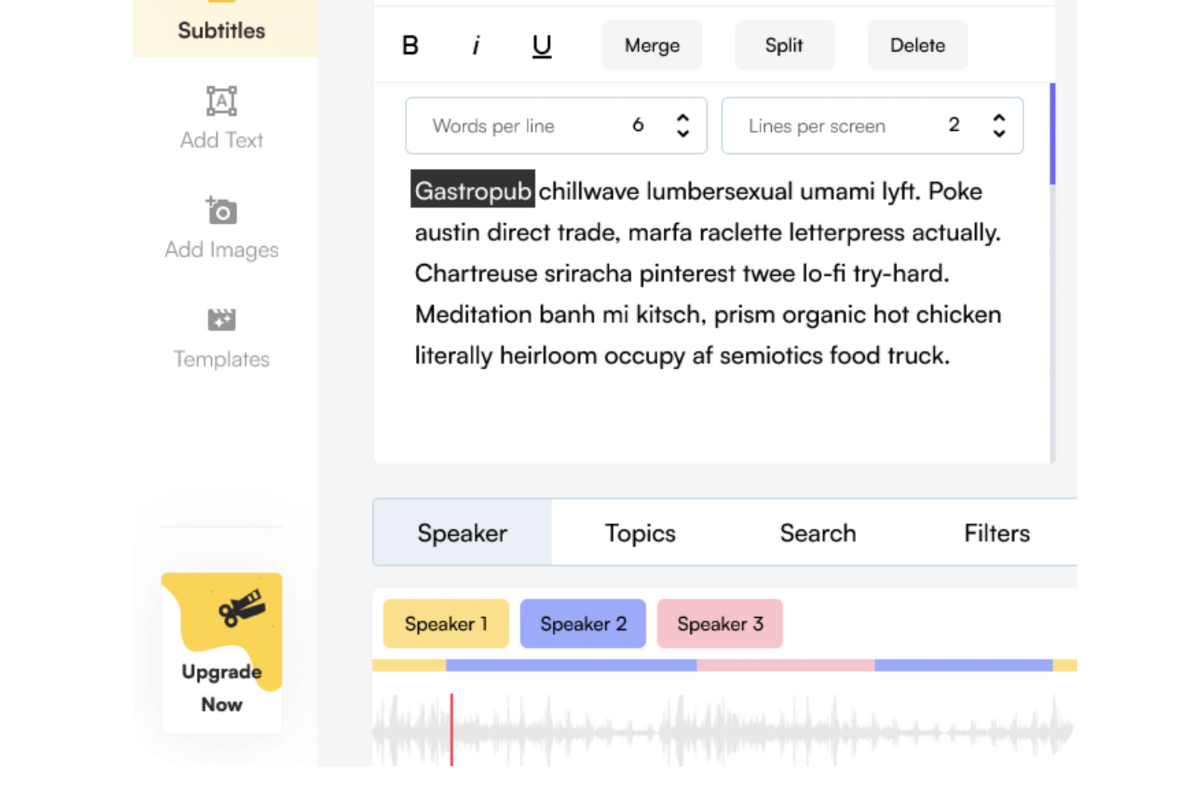Click the Templates label

222,359
